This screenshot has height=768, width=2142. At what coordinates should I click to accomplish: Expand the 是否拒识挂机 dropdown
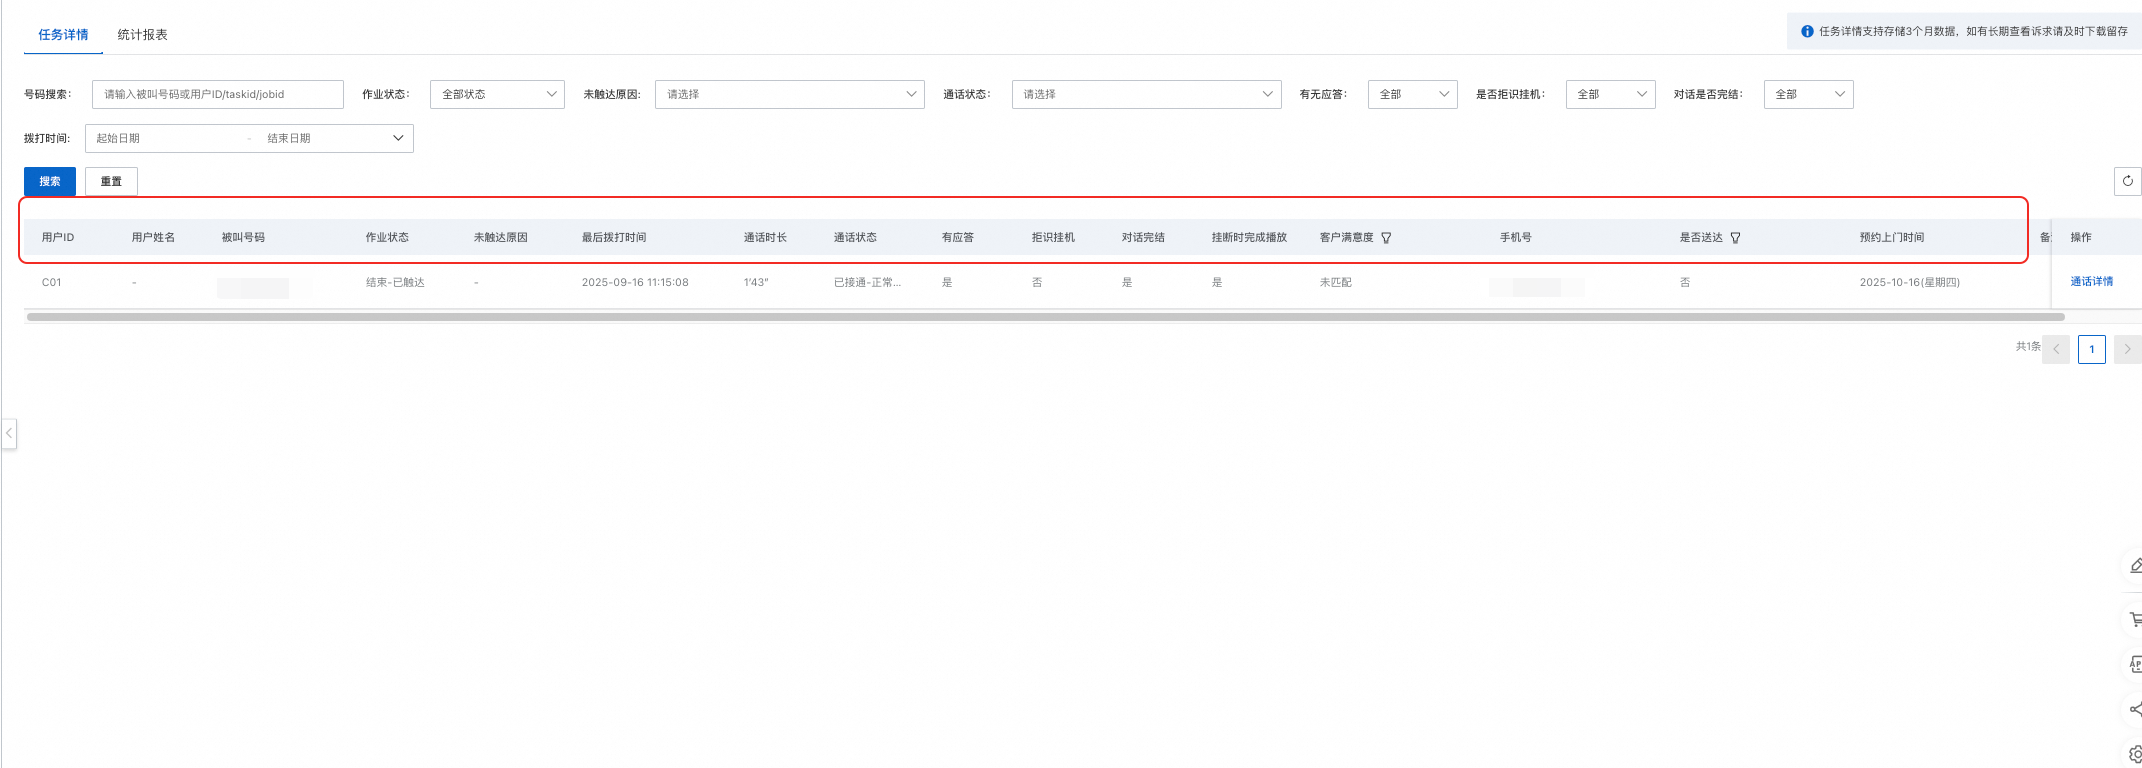(1610, 94)
